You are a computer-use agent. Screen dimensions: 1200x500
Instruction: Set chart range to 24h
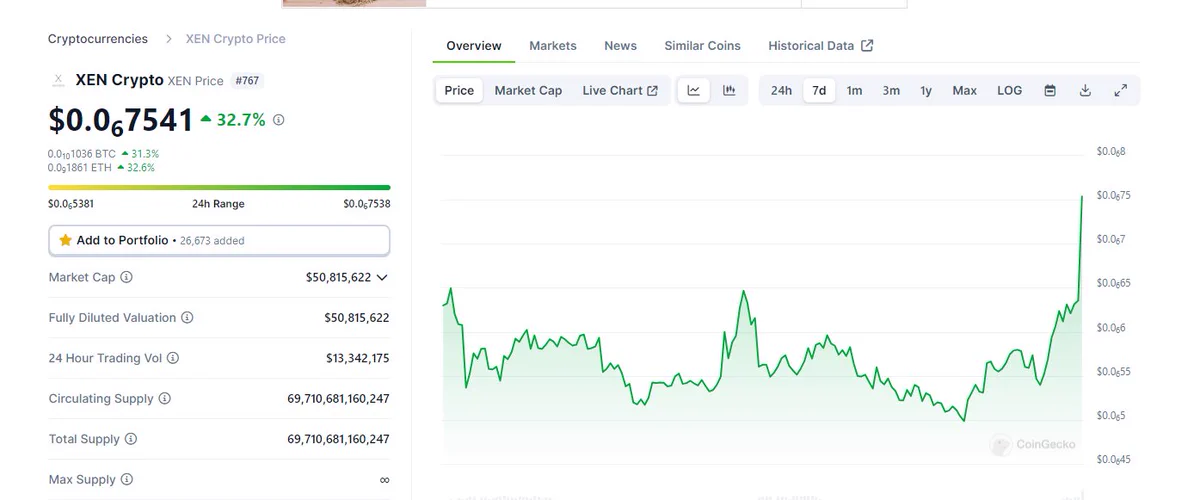781,90
